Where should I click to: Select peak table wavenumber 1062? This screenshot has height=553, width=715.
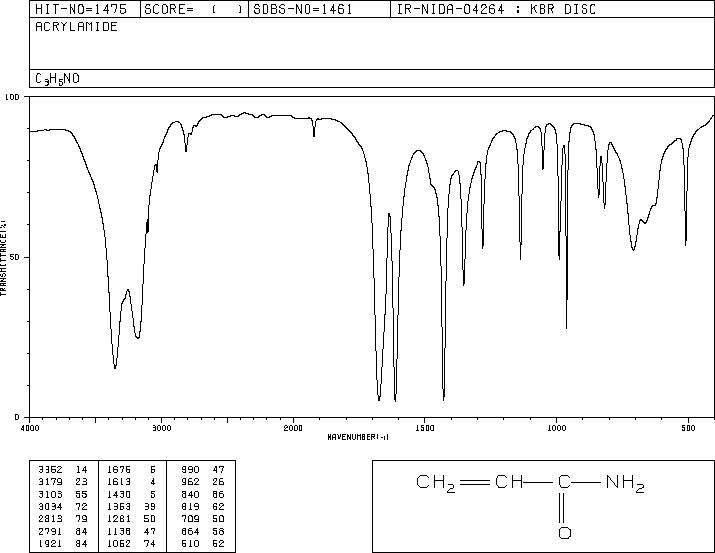(x=119, y=544)
